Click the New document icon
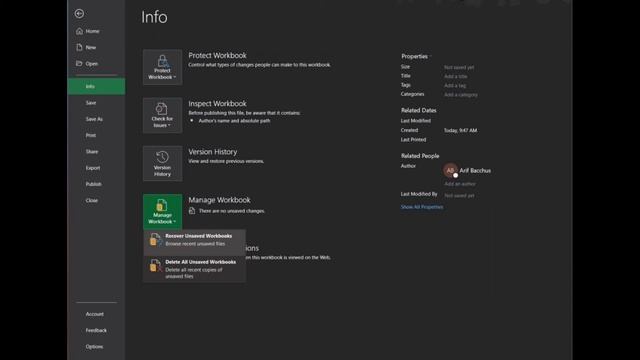The height and width of the screenshot is (360, 640). (79, 47)
